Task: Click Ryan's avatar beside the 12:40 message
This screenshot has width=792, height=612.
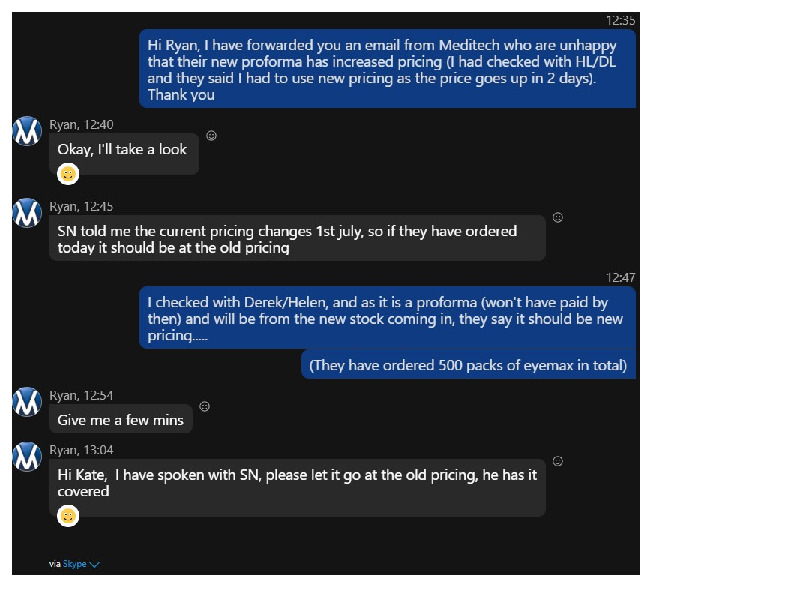Action: click(x=27, y=131)
